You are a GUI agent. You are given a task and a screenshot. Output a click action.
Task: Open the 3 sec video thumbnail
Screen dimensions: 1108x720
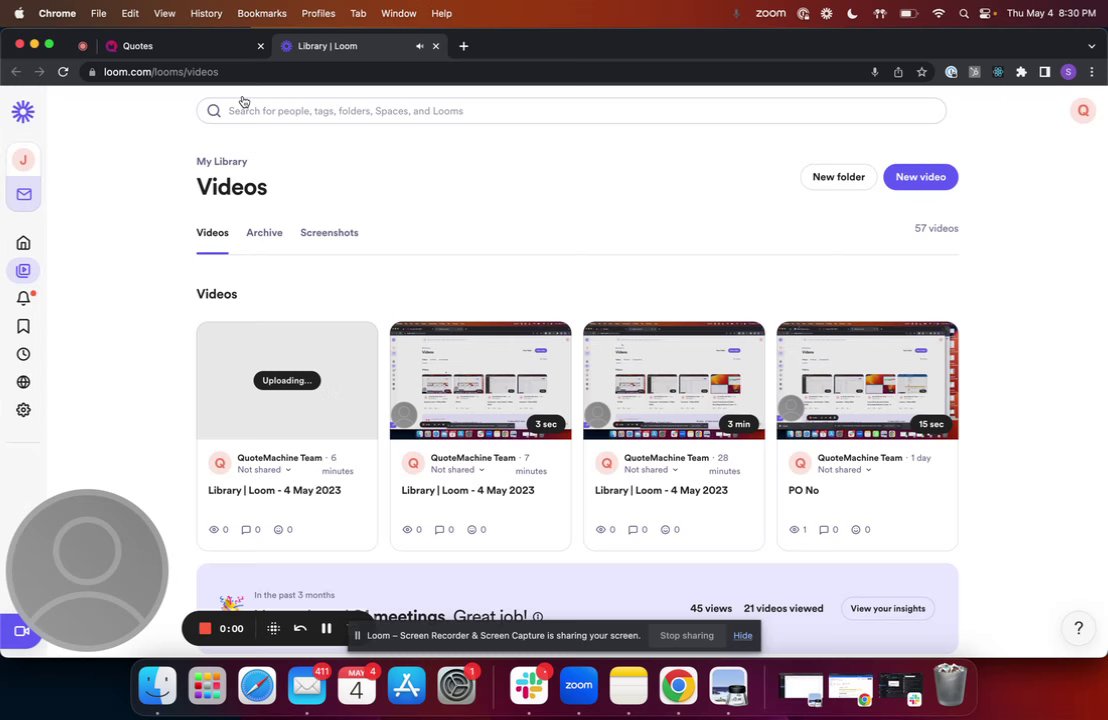point(481,381)
